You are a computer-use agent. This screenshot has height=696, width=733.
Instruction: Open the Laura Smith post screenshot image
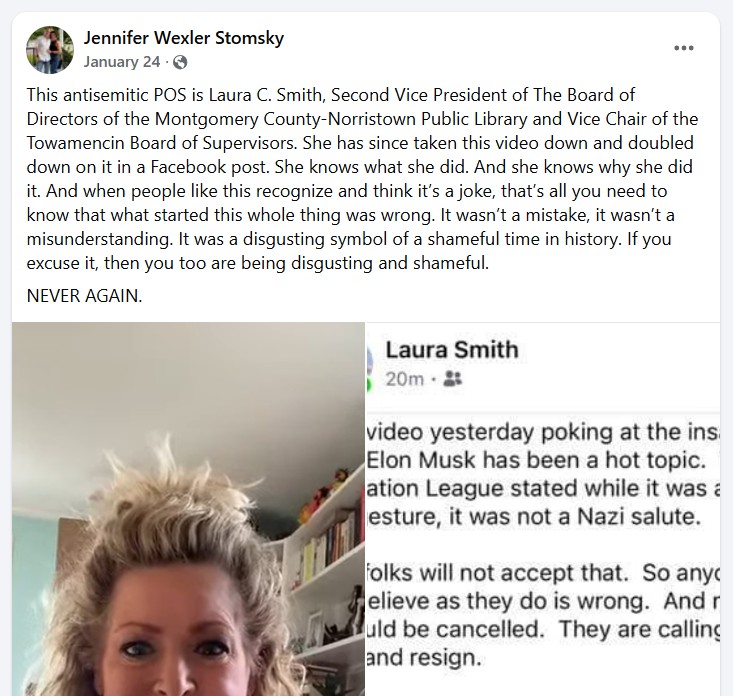[542, 509]
